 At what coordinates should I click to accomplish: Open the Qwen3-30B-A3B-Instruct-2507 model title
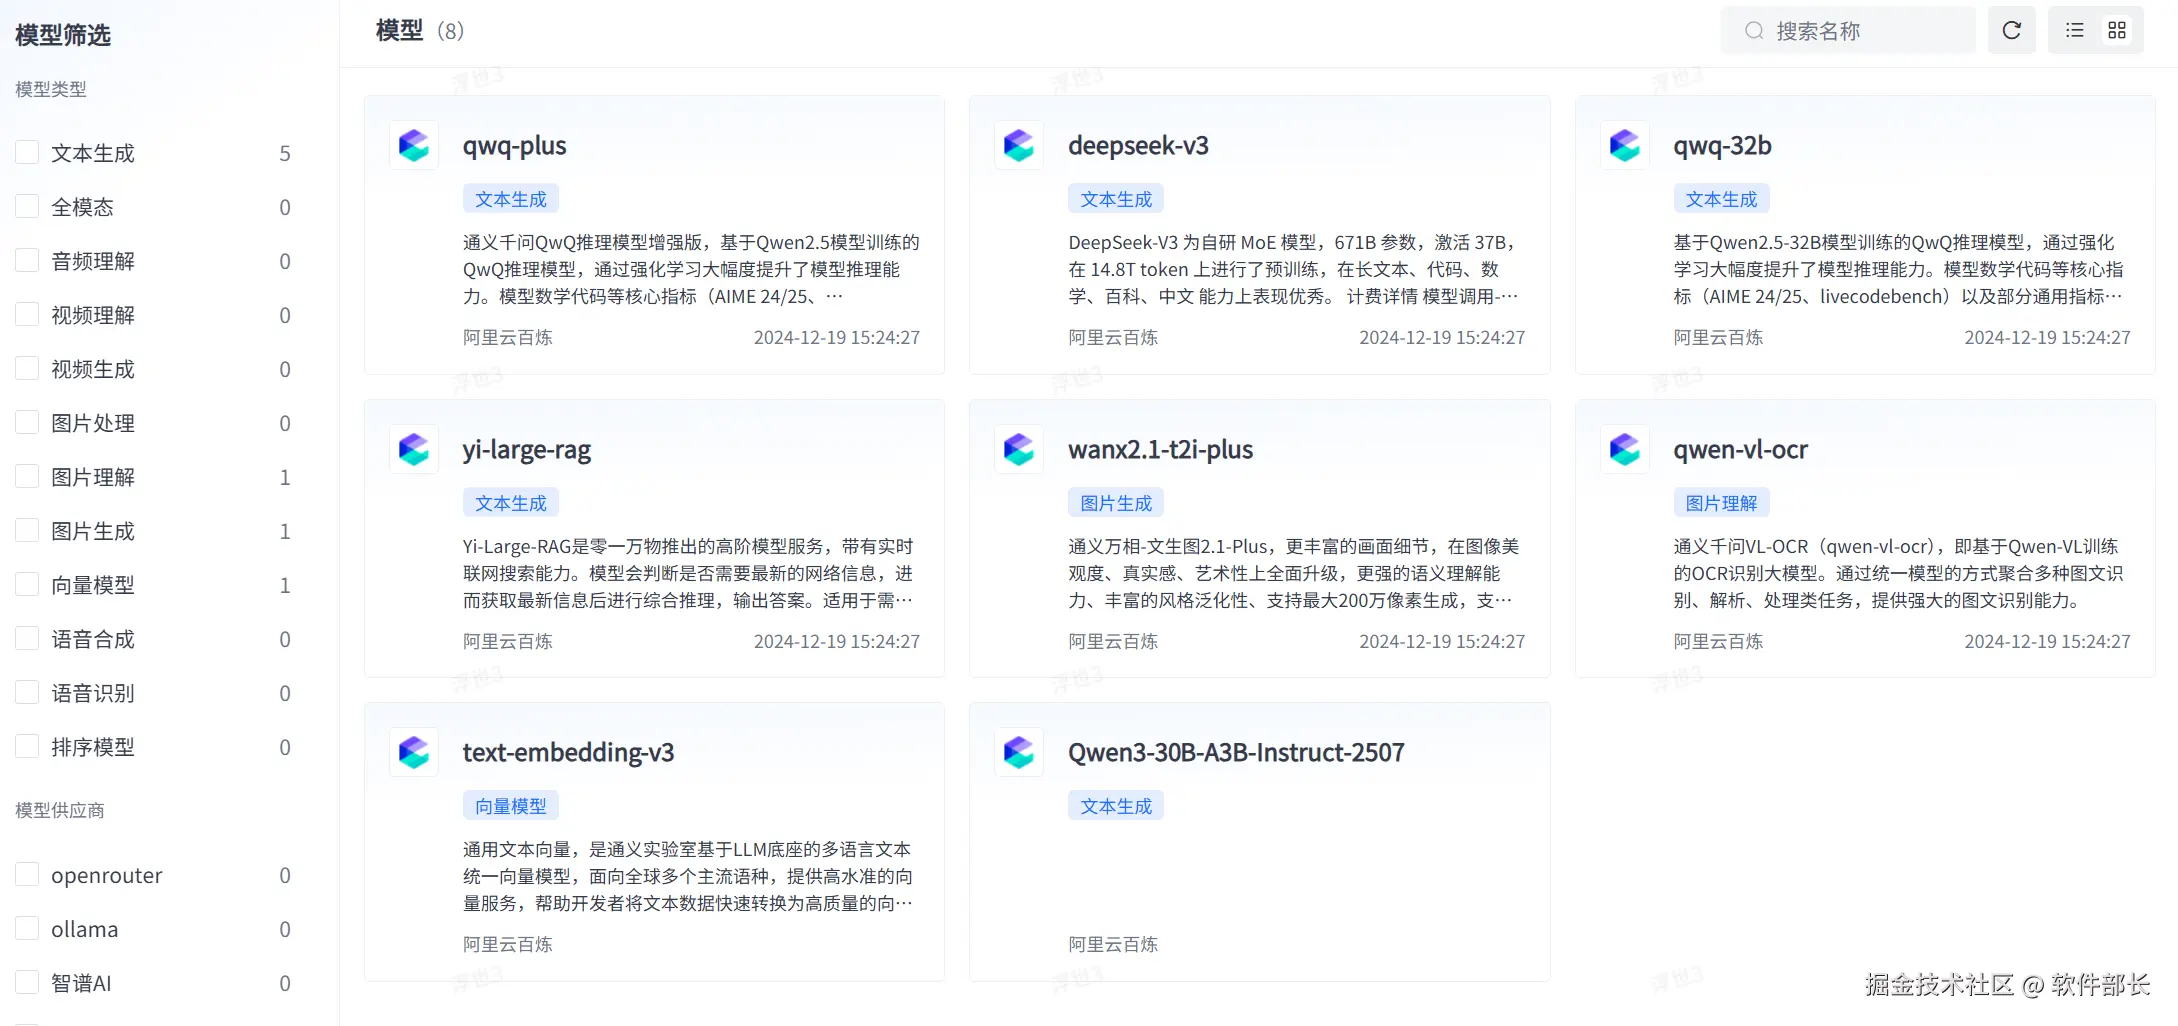pos(1236,753)
